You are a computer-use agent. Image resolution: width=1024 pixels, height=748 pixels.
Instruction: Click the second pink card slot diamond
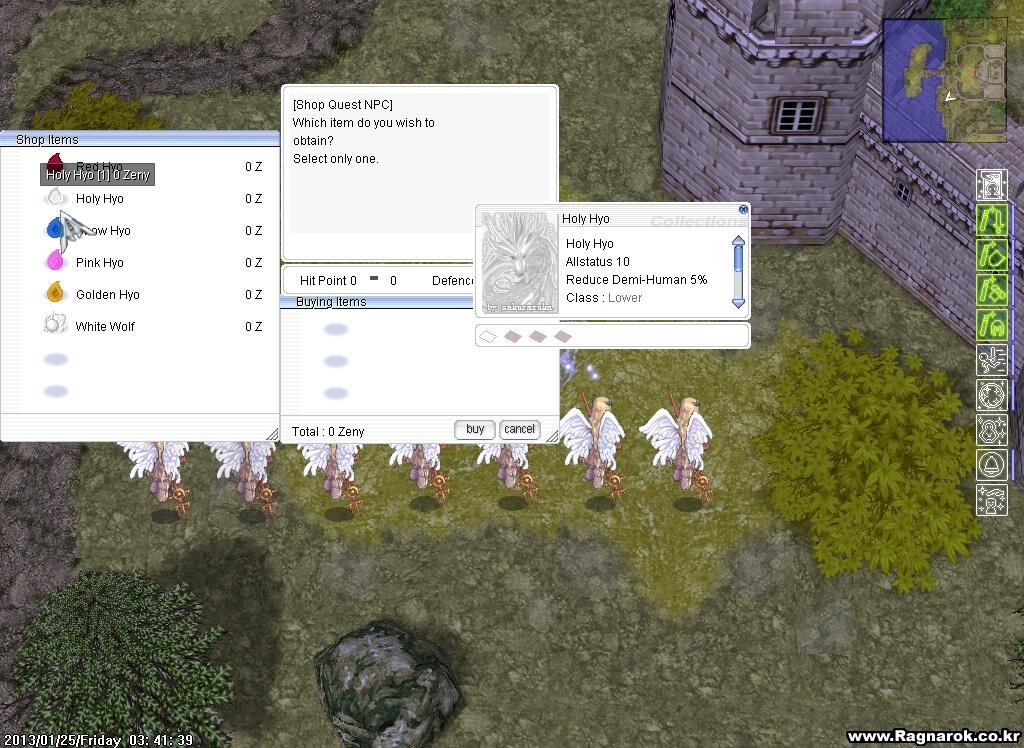513,336
